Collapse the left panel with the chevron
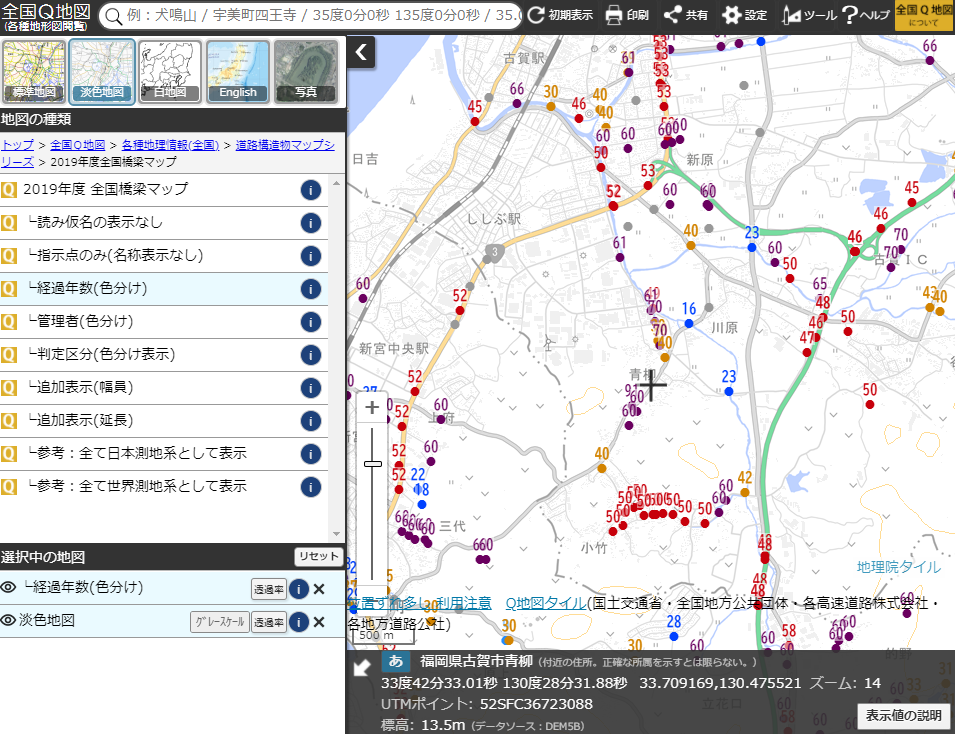This screenshot has width=955, height=734. pos(360,52)
